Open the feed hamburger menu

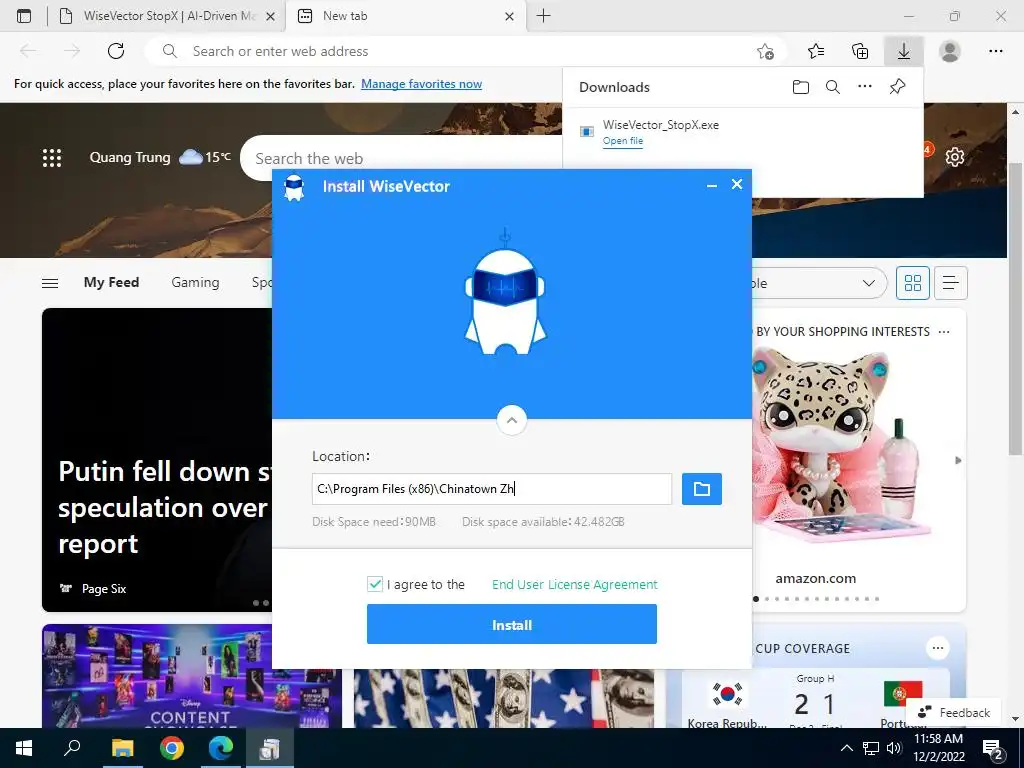pyautogui.click(x=50, y=283)
